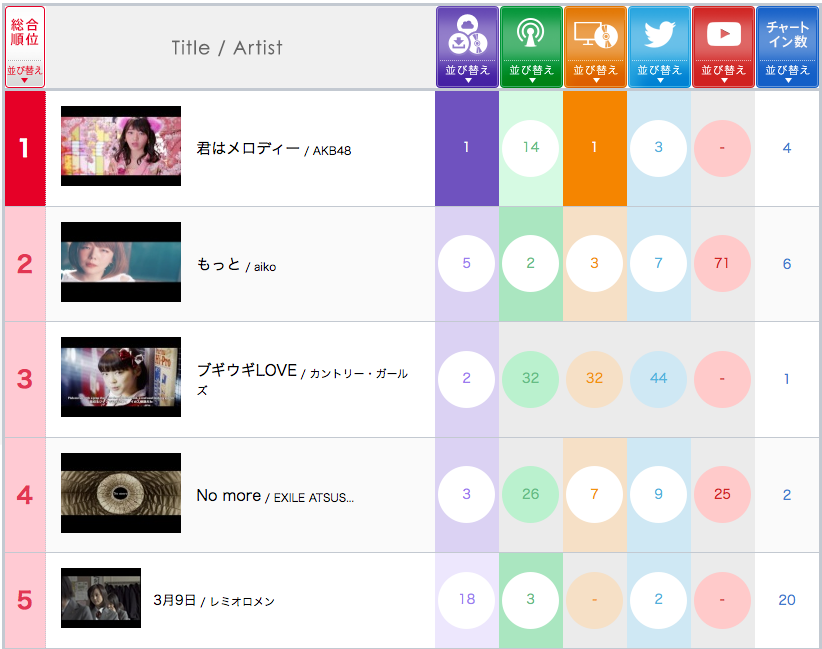Select the ブギウギLOVE video thumbnail
This screenshot has width=822, height=649.
pyautogui.click(x=121, y=377)
